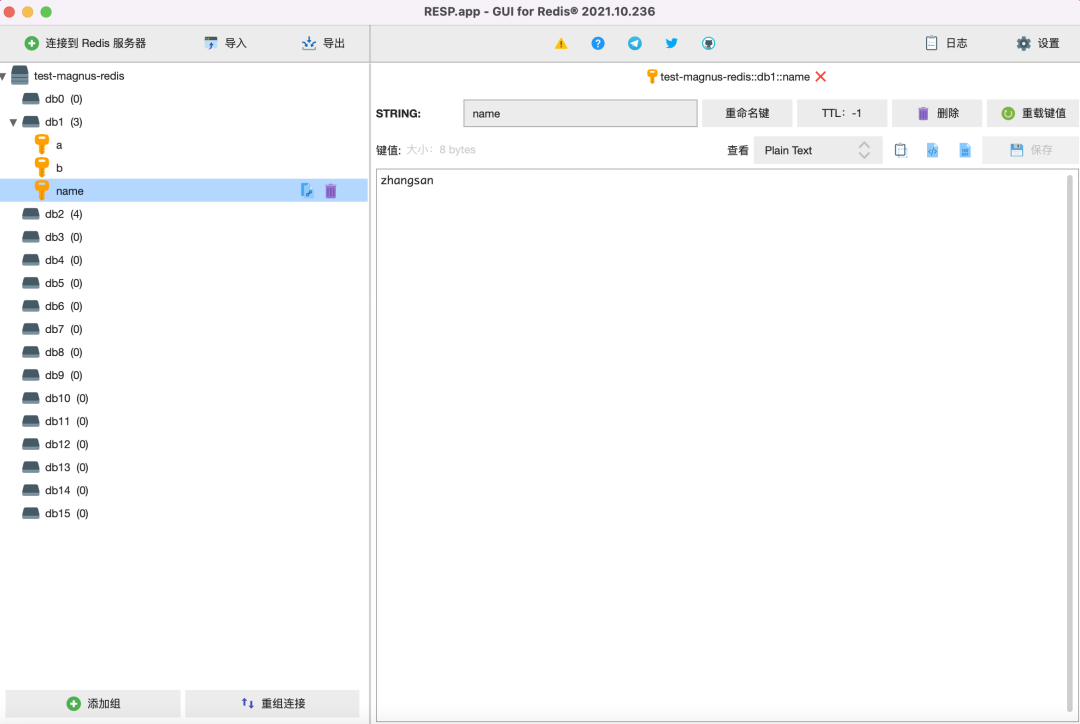Click the 保存 save button

(x=1030, y=150)
